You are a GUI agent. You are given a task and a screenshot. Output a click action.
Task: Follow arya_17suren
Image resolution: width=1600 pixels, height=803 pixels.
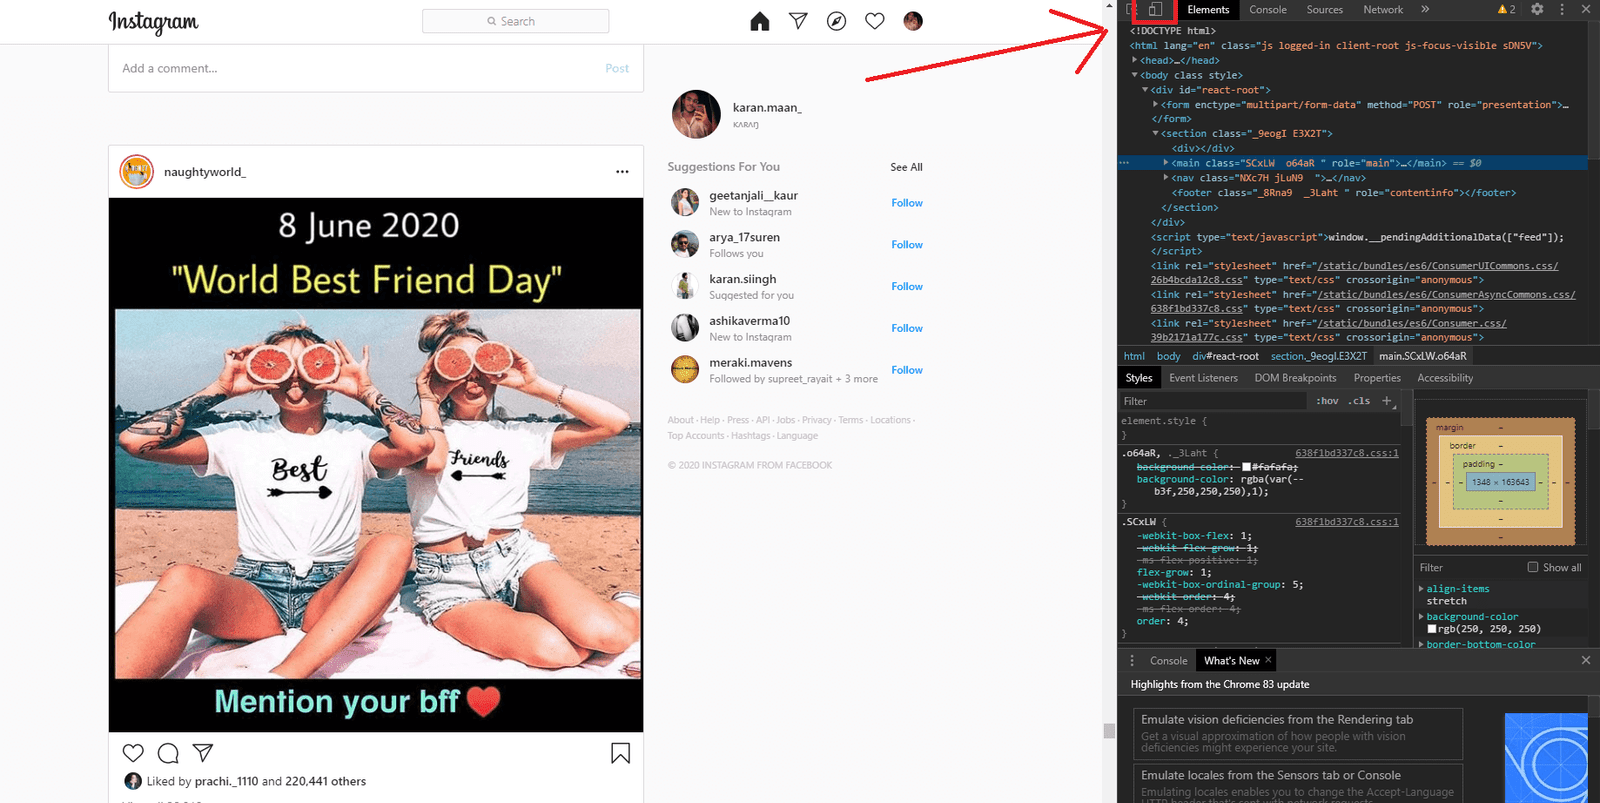pyautogui.click(x=907, y=245)
